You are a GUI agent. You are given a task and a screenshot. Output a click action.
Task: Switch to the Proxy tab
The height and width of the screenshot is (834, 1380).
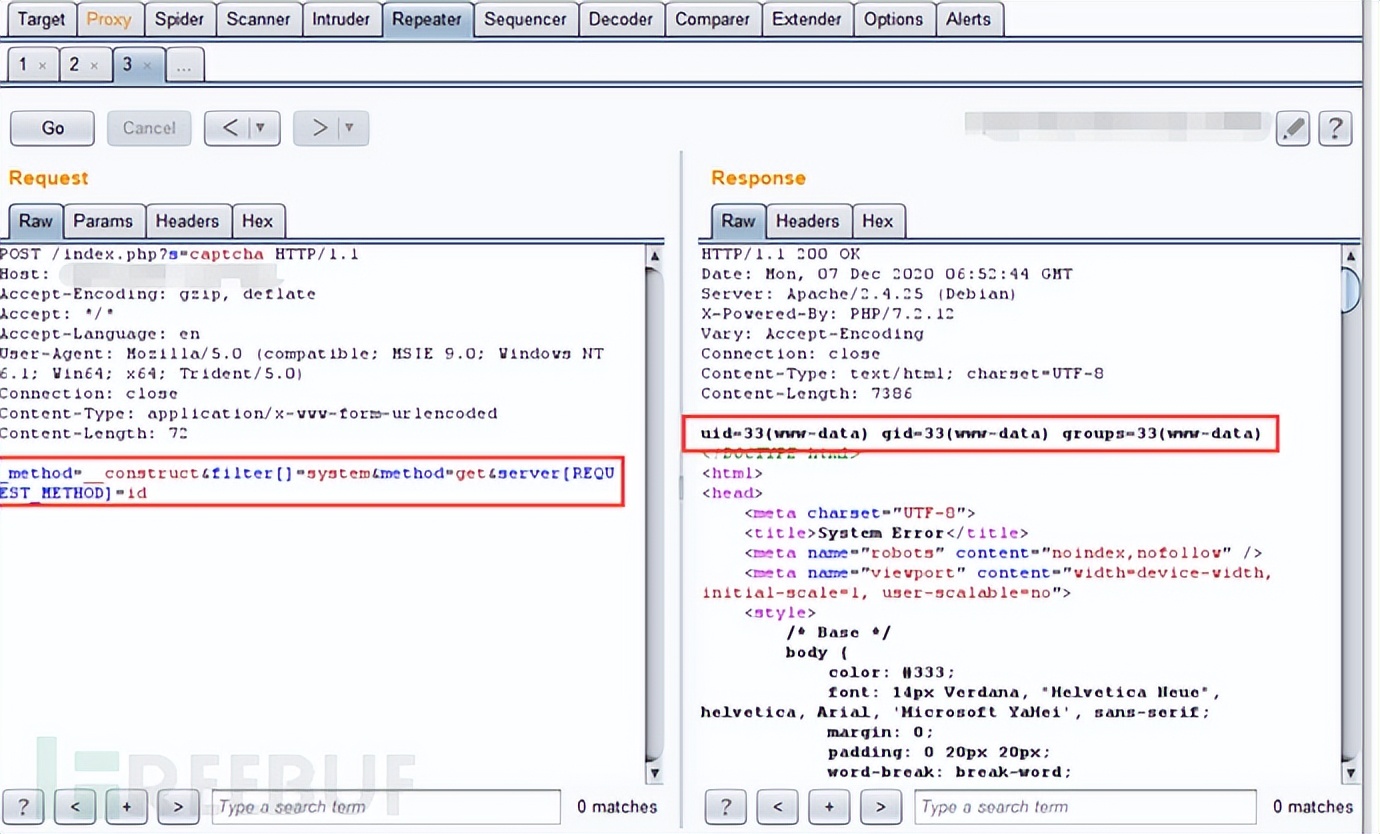tap(109, 19)
